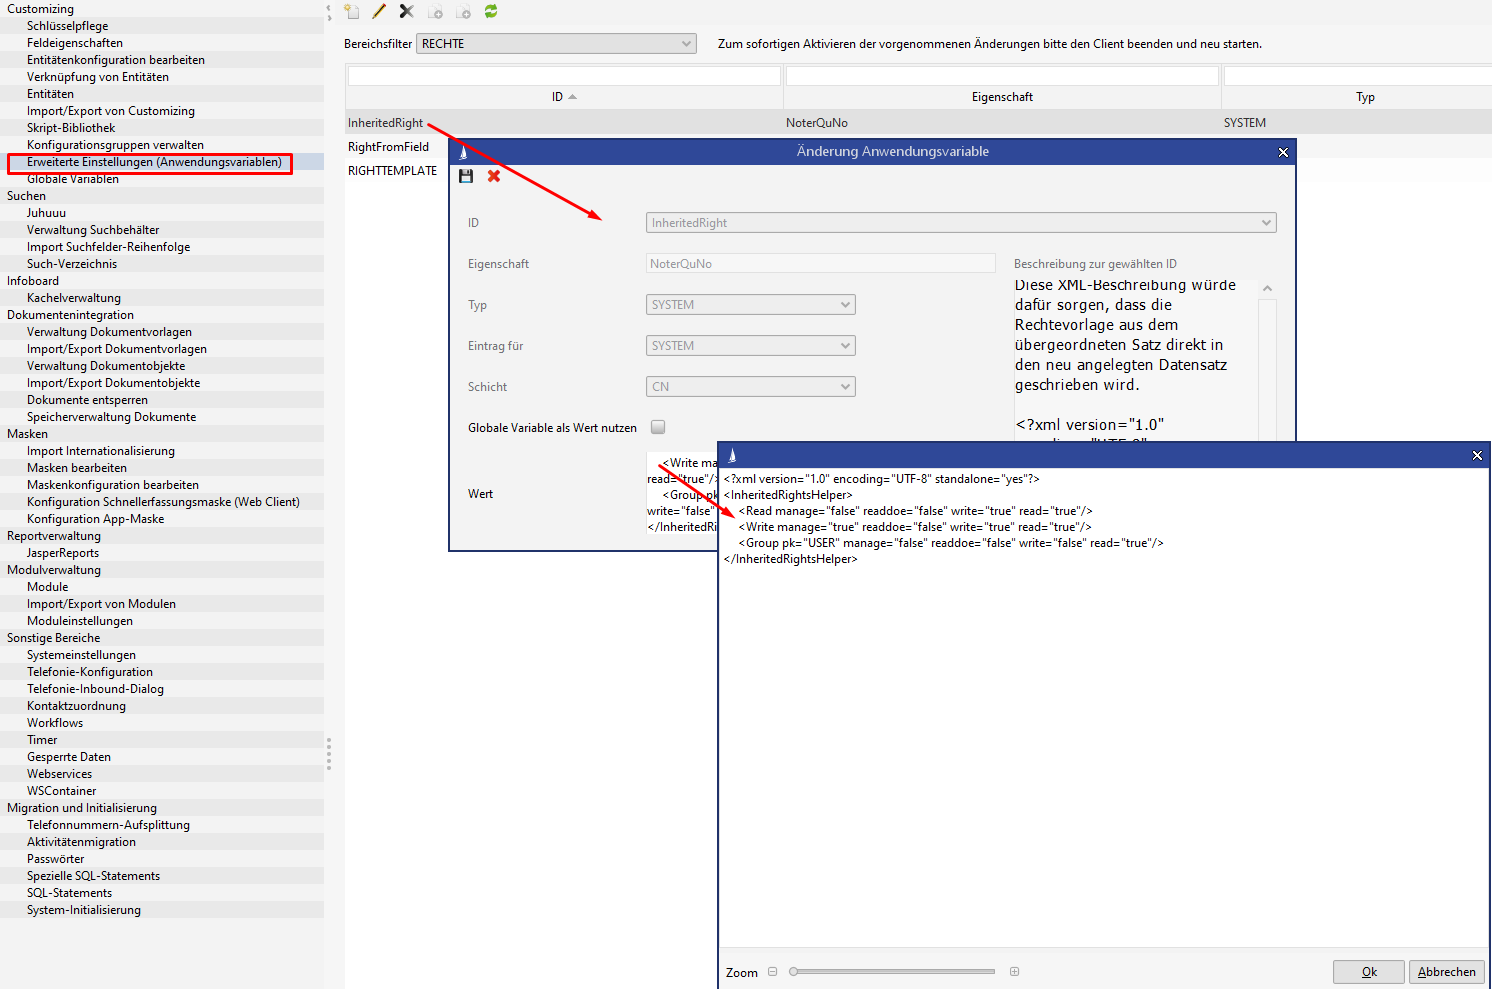Click the new entry document icon
Image resolution: width=1492 pixels, height=989 pixels.
pyautogui.click(x=352, y=12)
